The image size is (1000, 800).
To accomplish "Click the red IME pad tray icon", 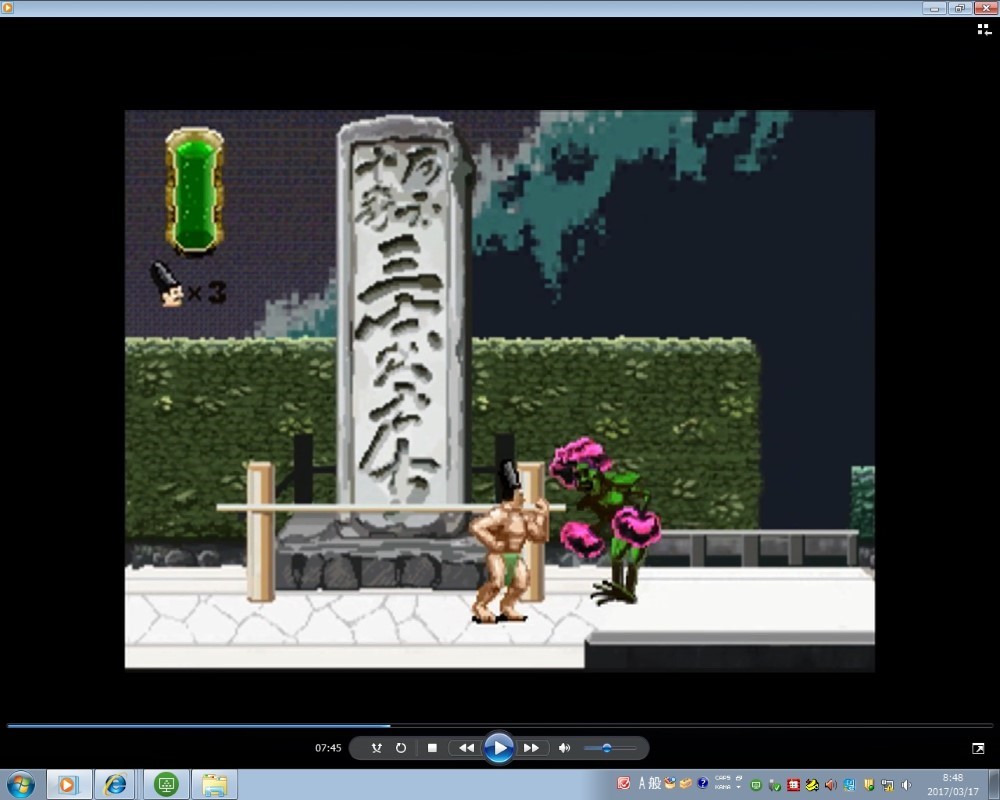I will click(624, 783).
